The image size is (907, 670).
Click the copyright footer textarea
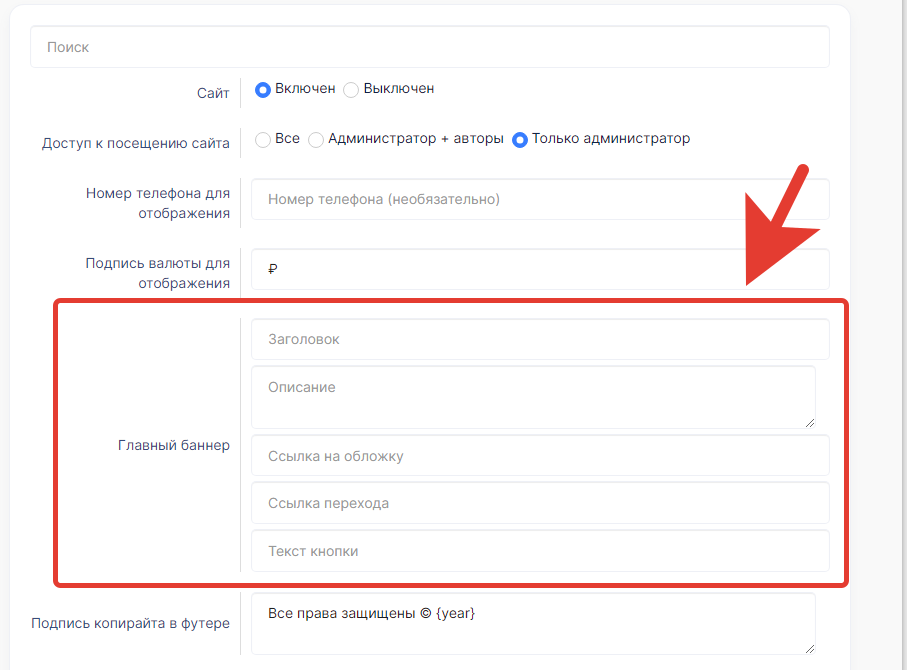point(533,624)
